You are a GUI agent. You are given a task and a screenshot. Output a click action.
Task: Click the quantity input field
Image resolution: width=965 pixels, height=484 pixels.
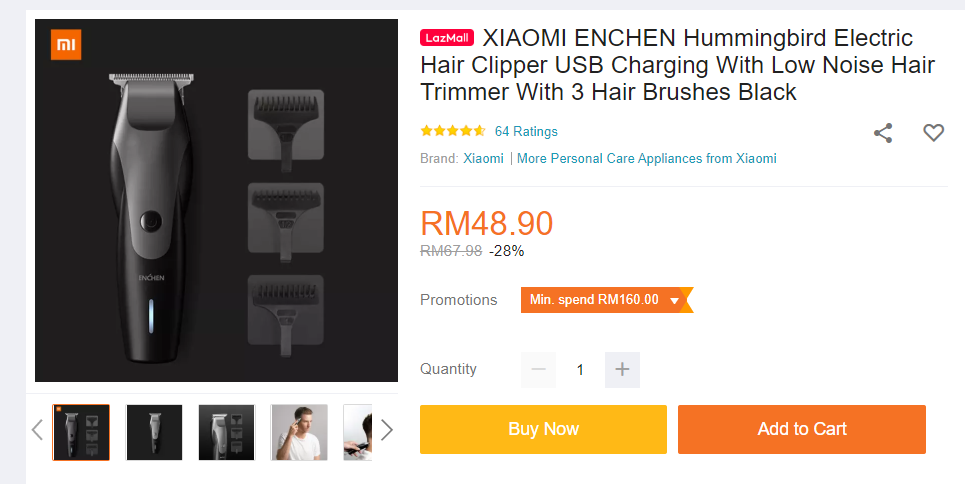click(x=580, y=369)
